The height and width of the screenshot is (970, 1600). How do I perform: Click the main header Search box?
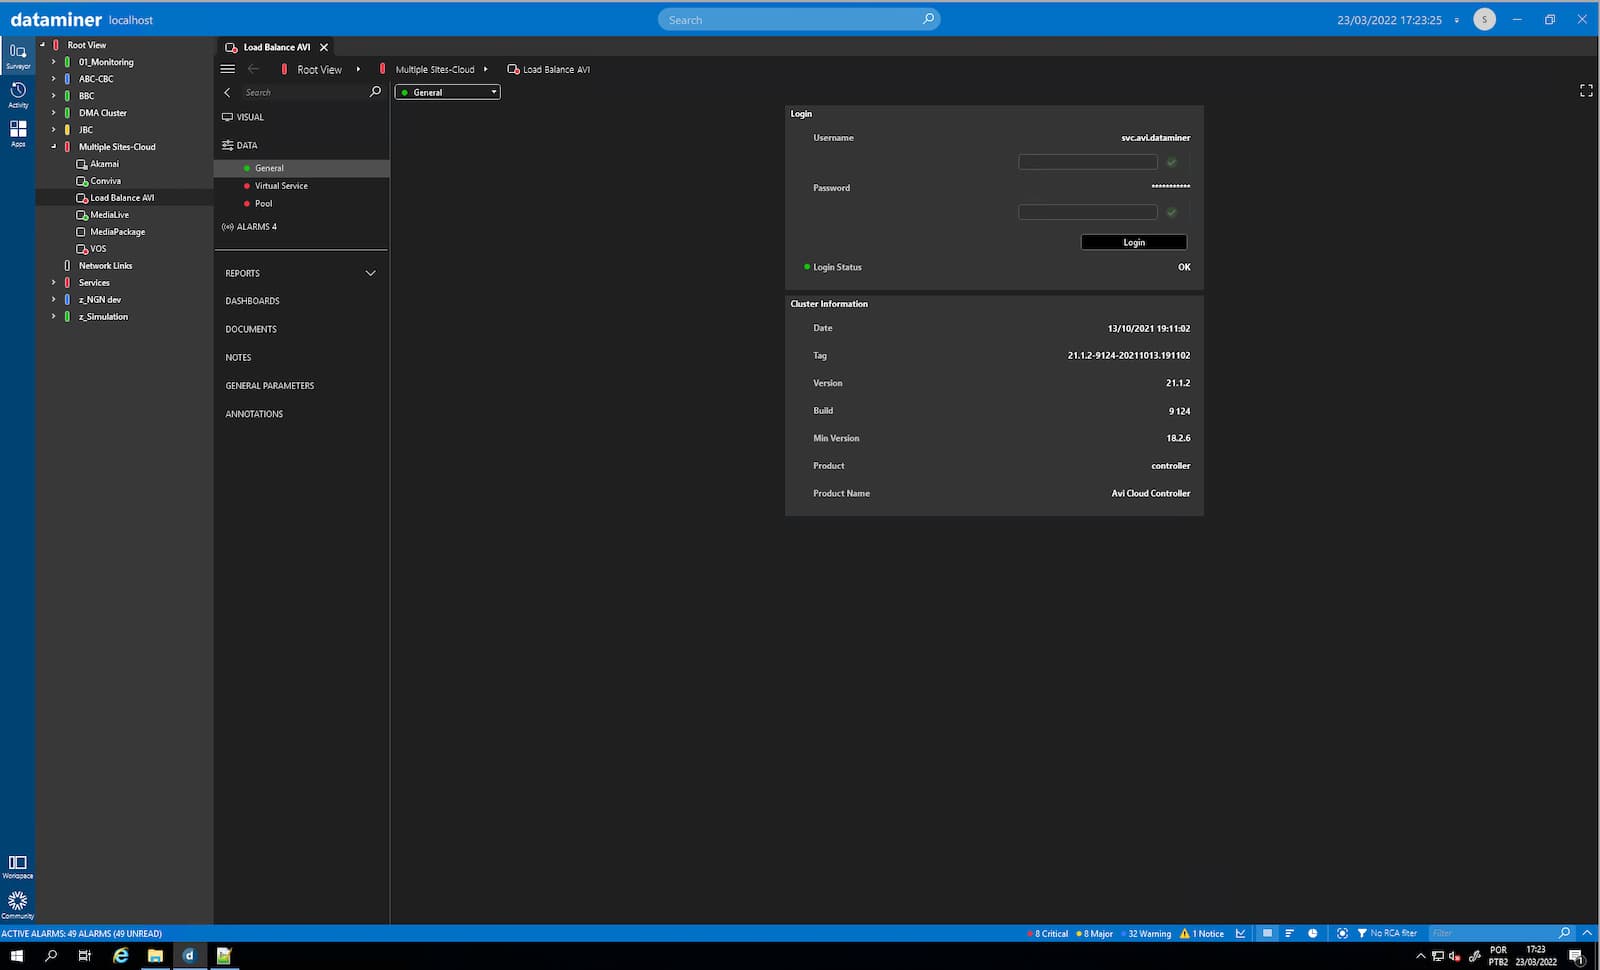[799, 19]
